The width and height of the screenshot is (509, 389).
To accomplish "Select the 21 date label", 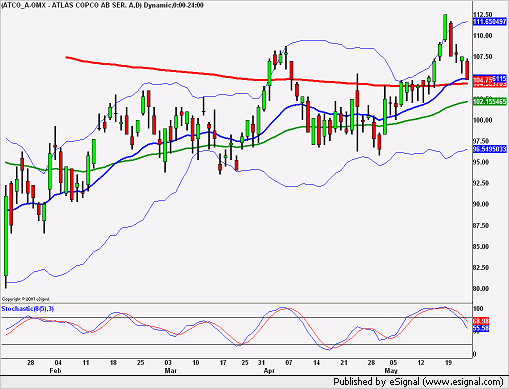I will tap(344, 363).
